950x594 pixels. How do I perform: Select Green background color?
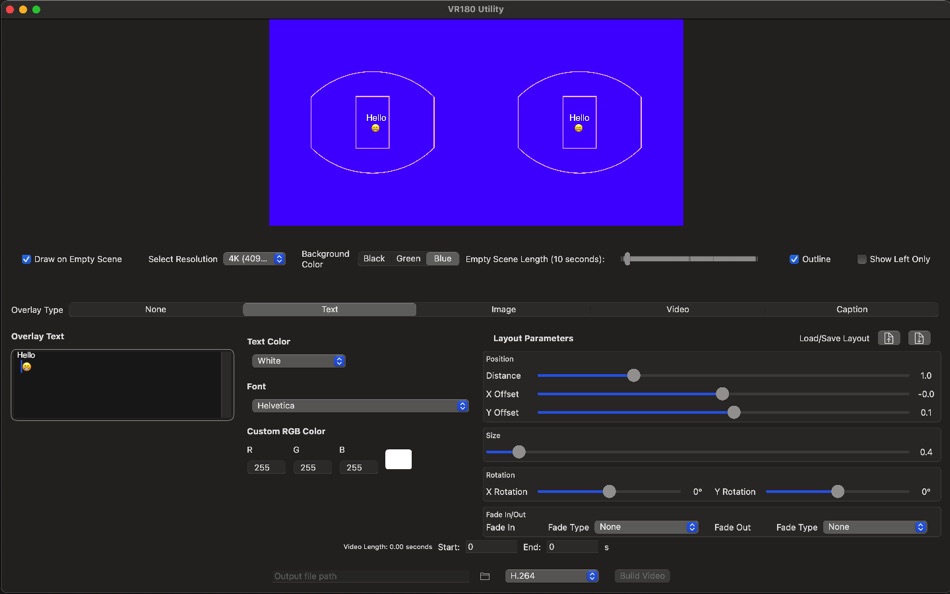408,259
